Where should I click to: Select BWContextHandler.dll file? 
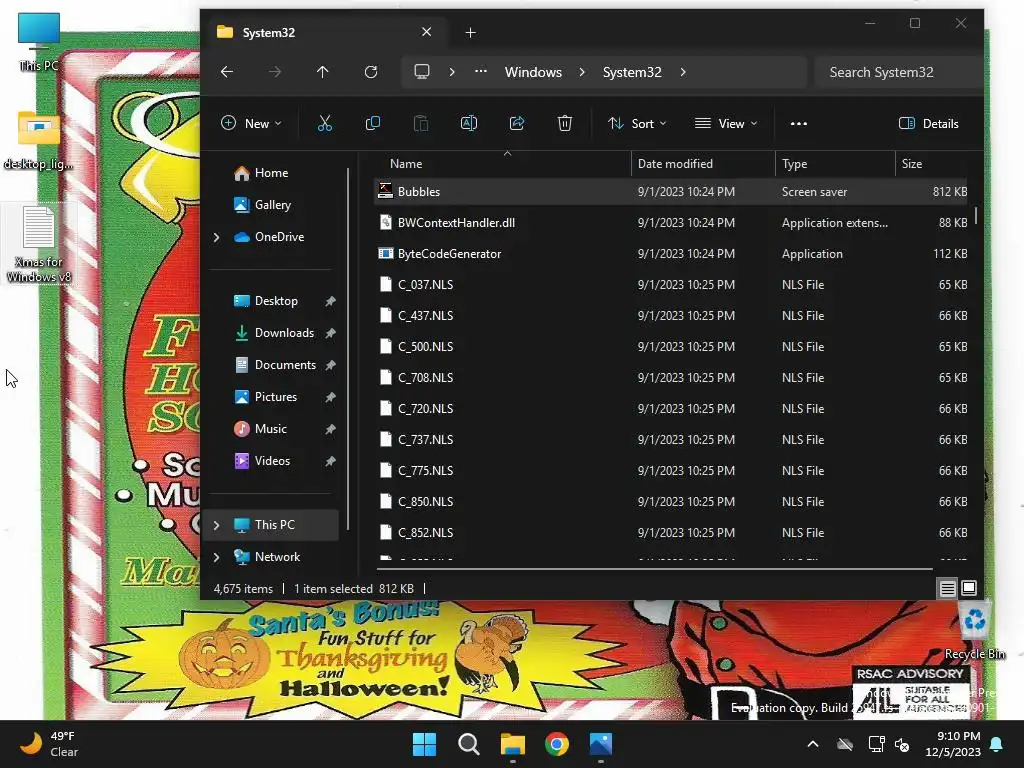pyautogui.click(x=671, y=223)
